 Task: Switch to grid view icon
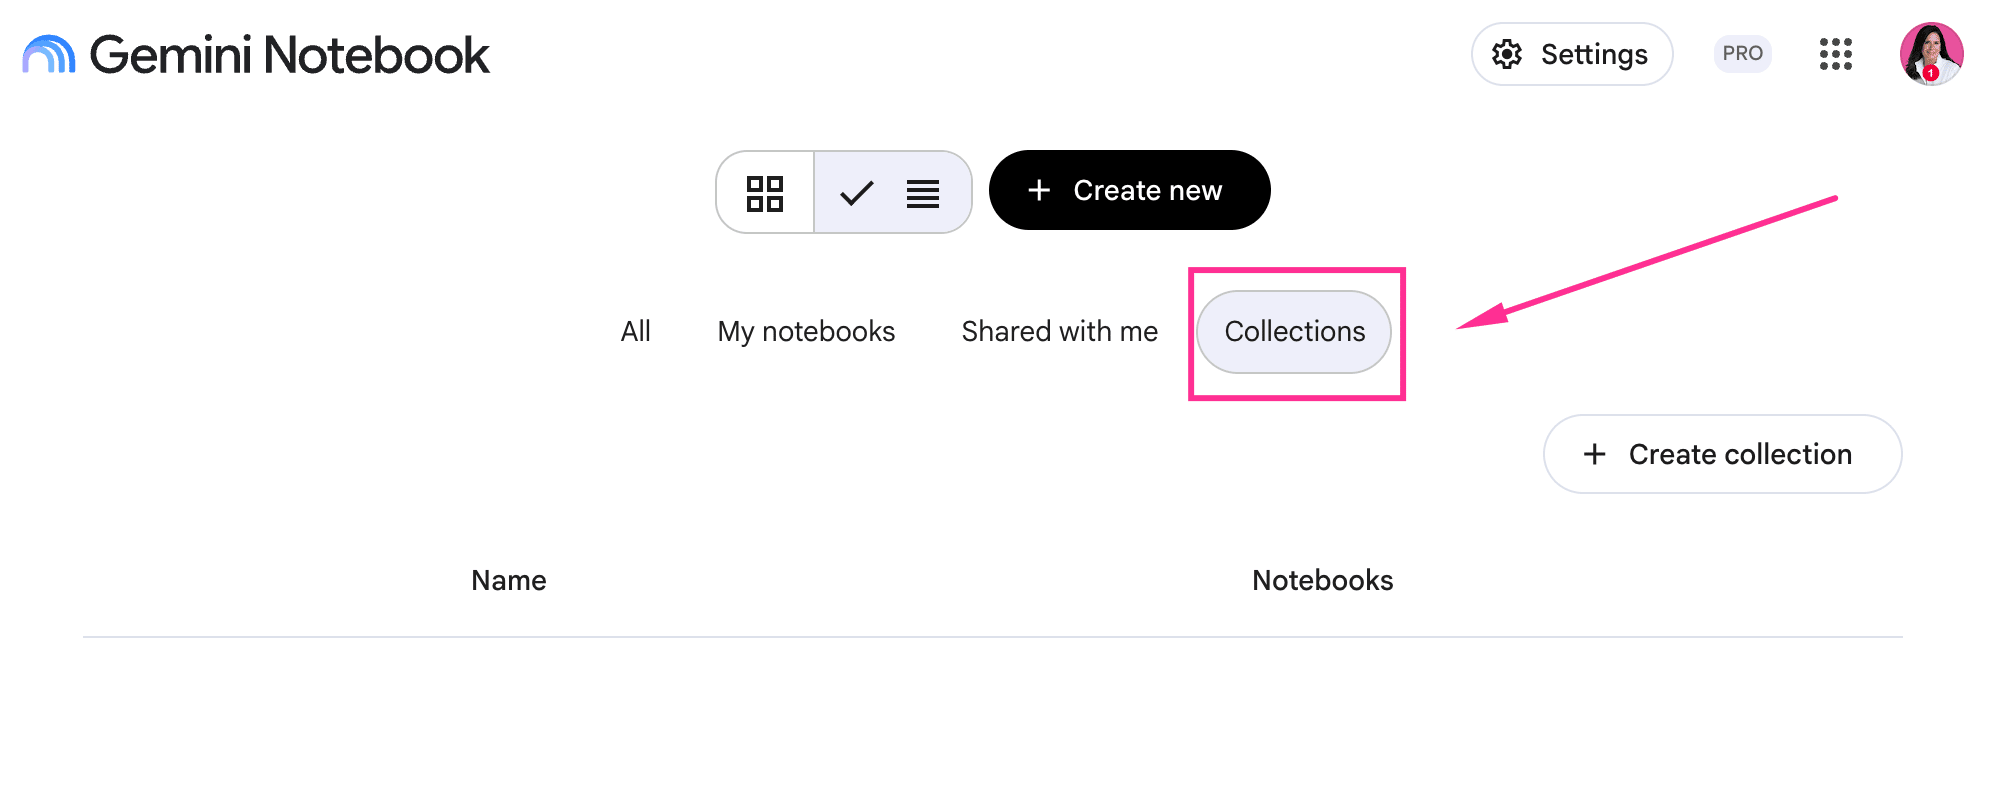765,193
